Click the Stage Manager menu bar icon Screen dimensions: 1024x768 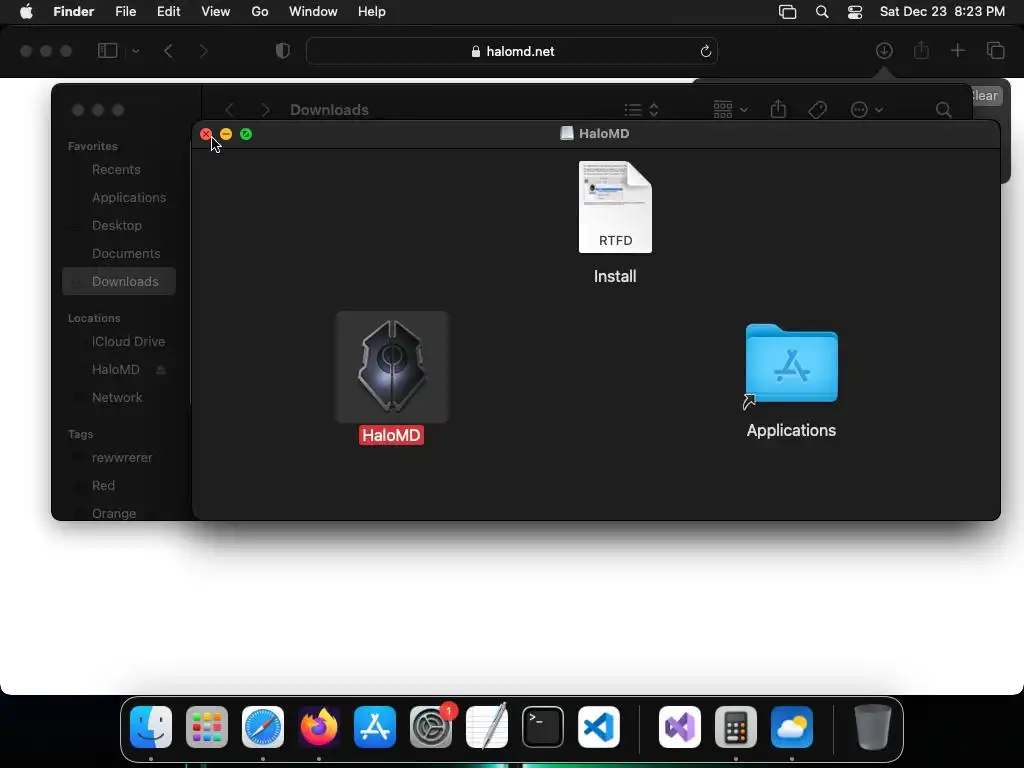point(788,12)
